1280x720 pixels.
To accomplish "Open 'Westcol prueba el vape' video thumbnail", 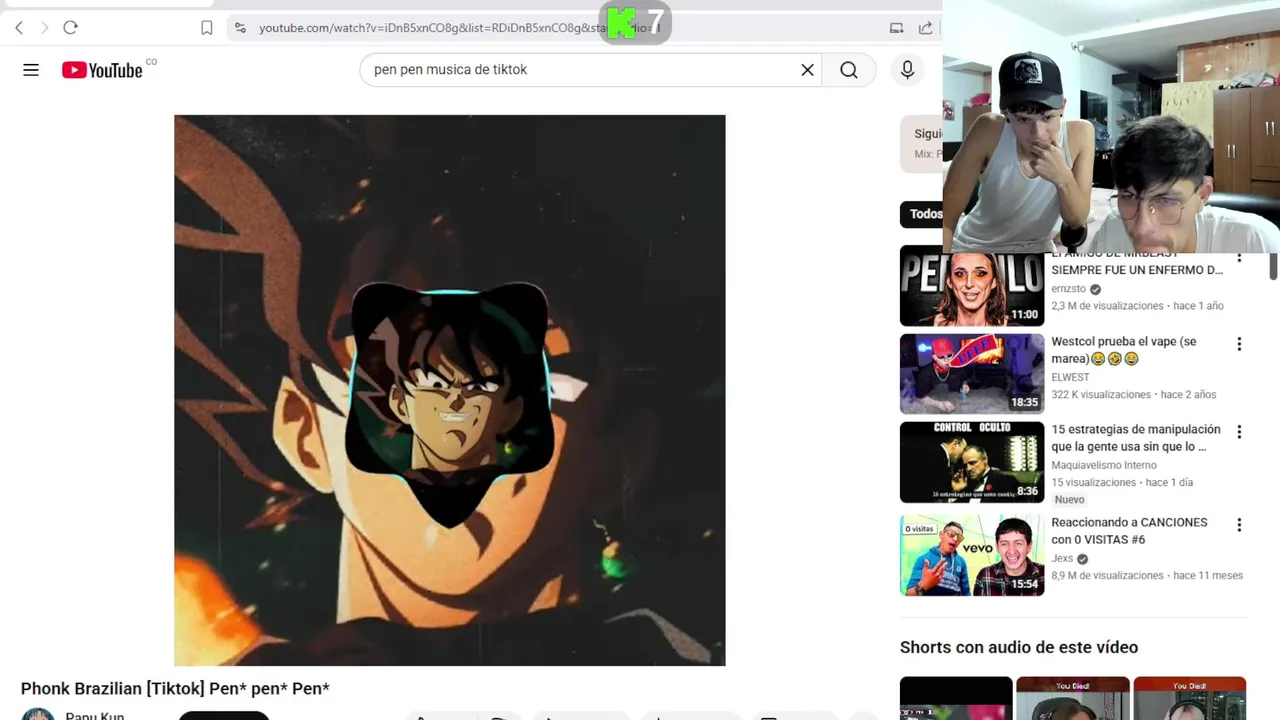I will click(972, 374).
